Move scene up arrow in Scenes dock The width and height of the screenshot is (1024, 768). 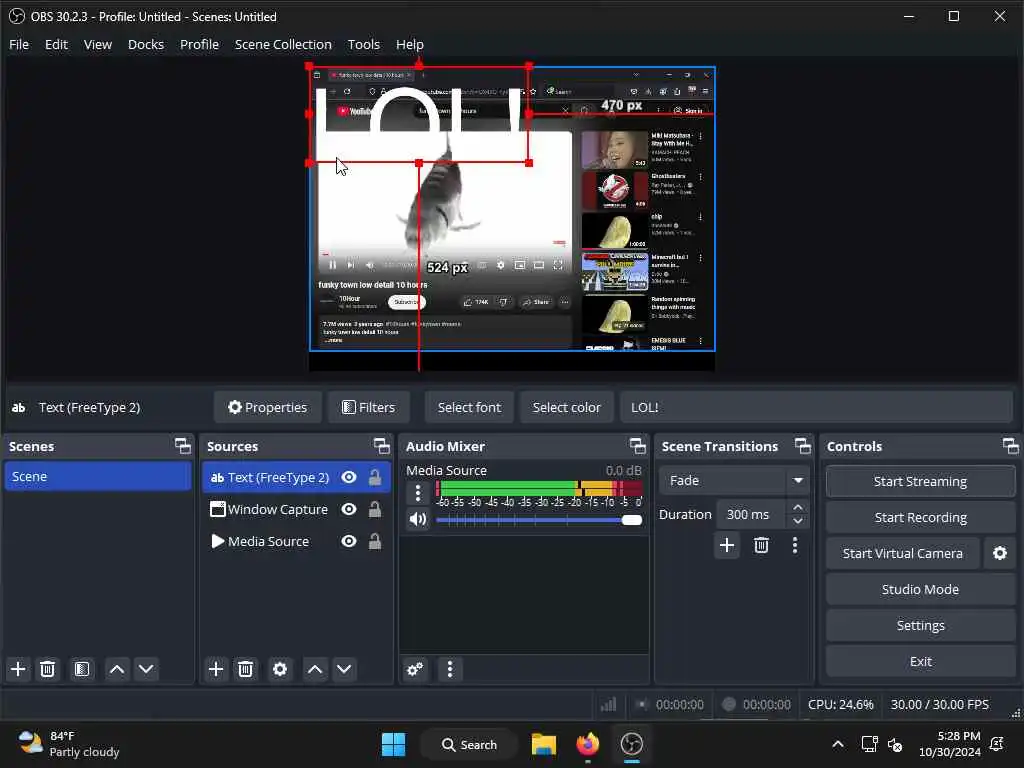click(x=117, y=669)
